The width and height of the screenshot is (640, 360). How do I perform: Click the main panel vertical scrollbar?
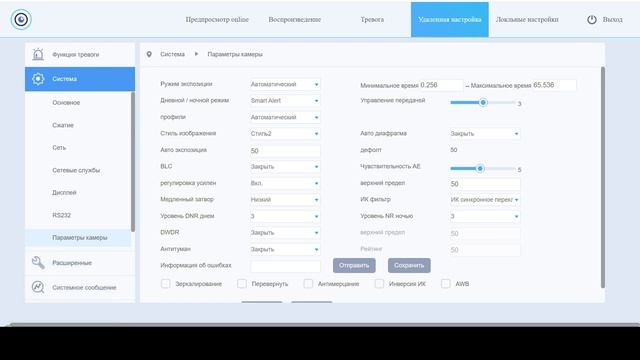(603, 178)
